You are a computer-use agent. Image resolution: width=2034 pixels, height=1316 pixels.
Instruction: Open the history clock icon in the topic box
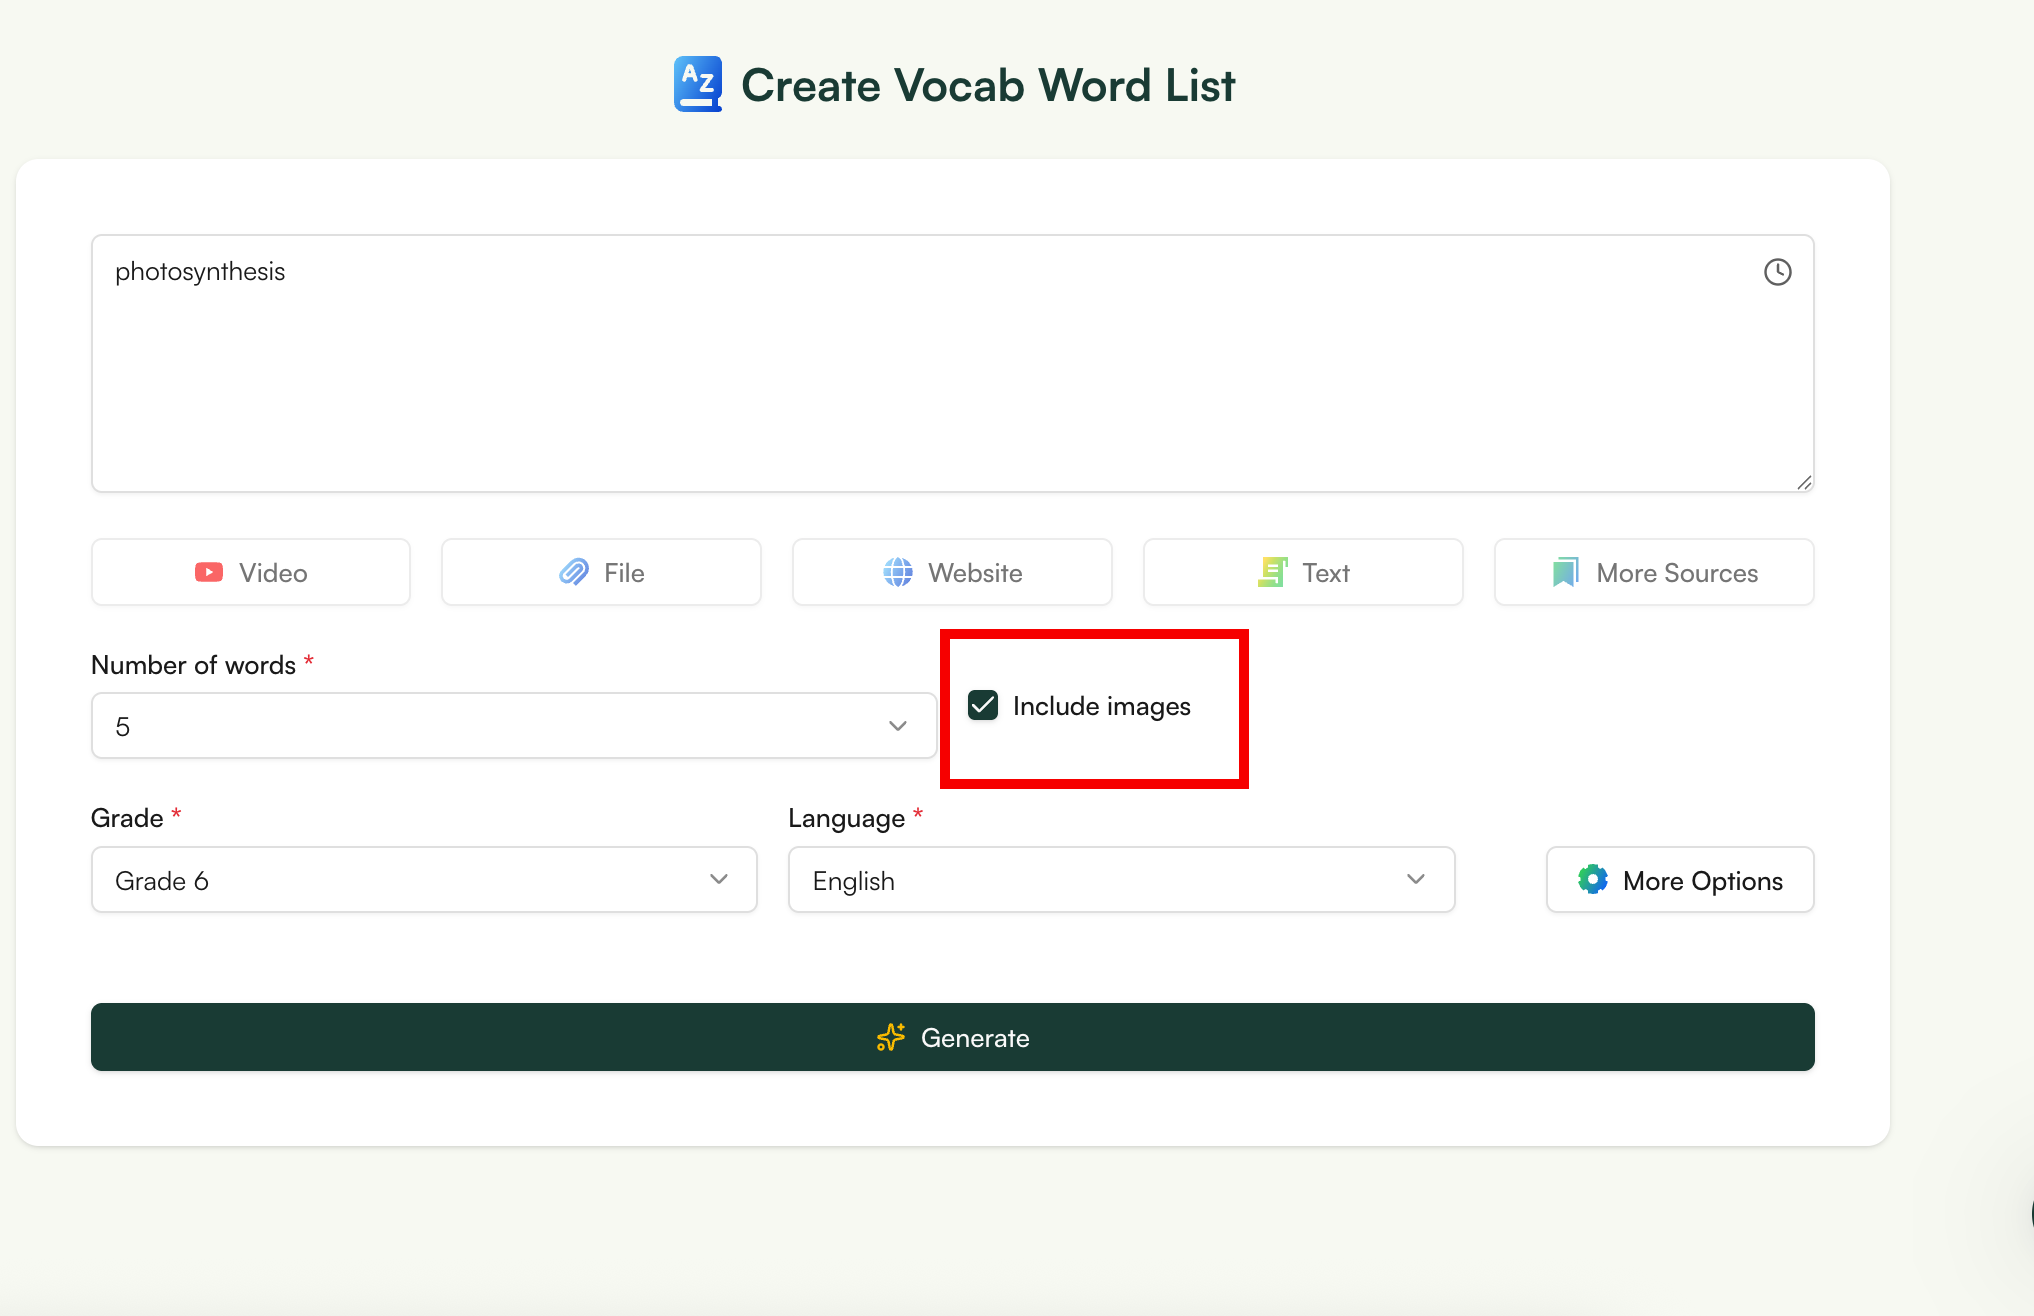(1778, 271)
